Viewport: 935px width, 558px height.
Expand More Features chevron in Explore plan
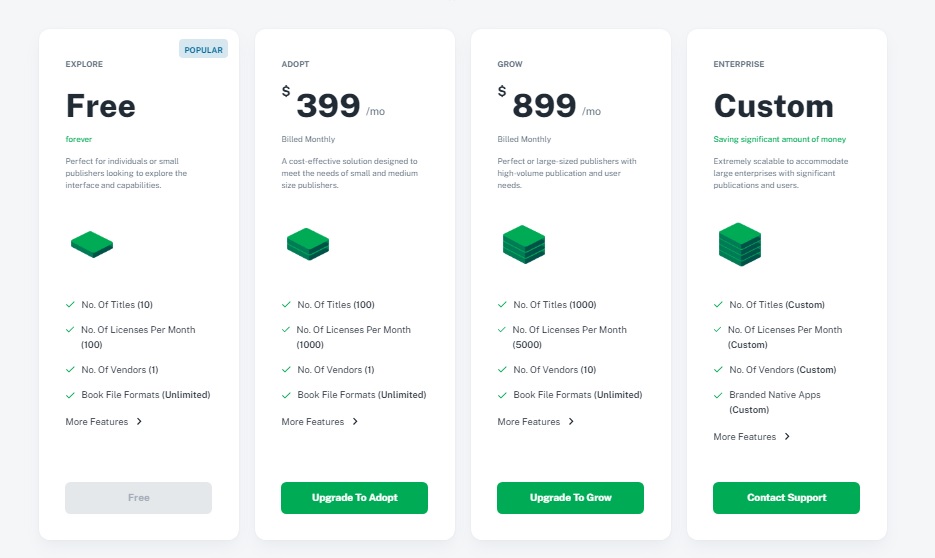click(139, 421)
